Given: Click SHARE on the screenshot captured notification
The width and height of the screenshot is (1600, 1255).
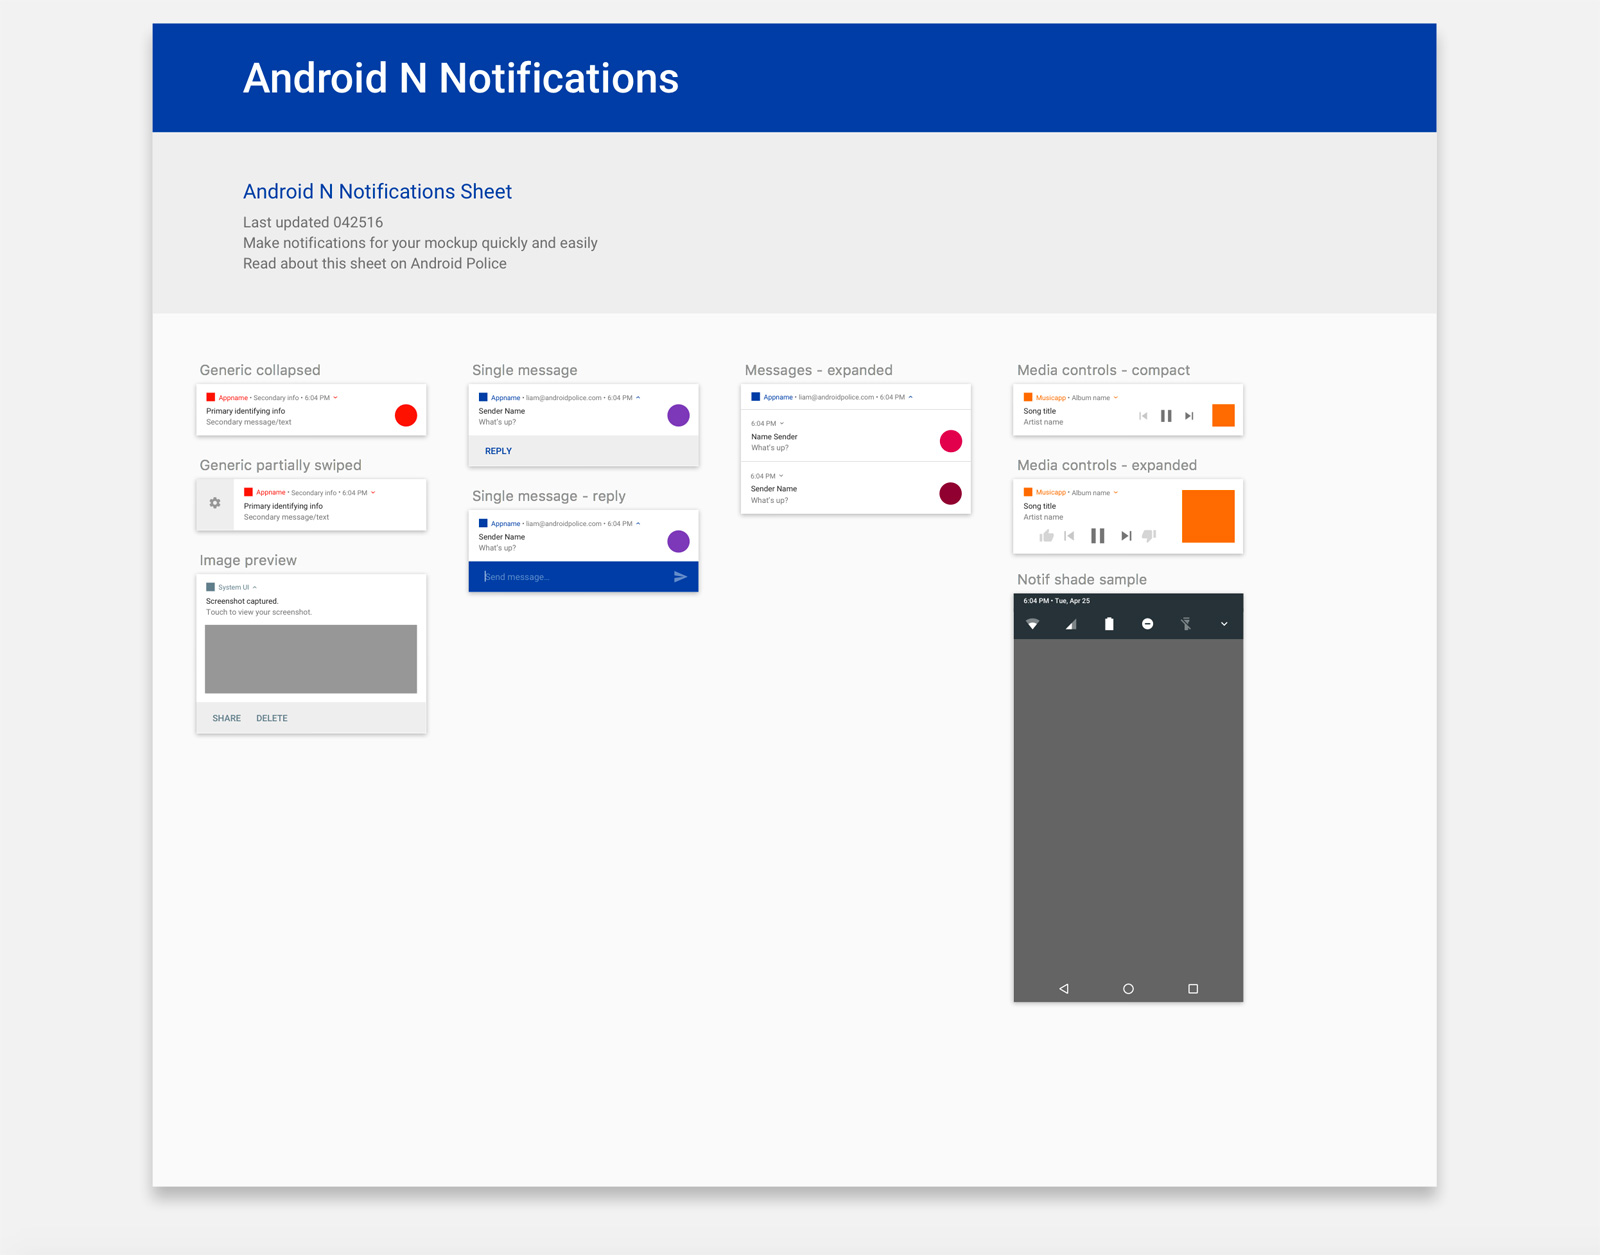Looking at the screenshot, I should click(x=226, y=718).
